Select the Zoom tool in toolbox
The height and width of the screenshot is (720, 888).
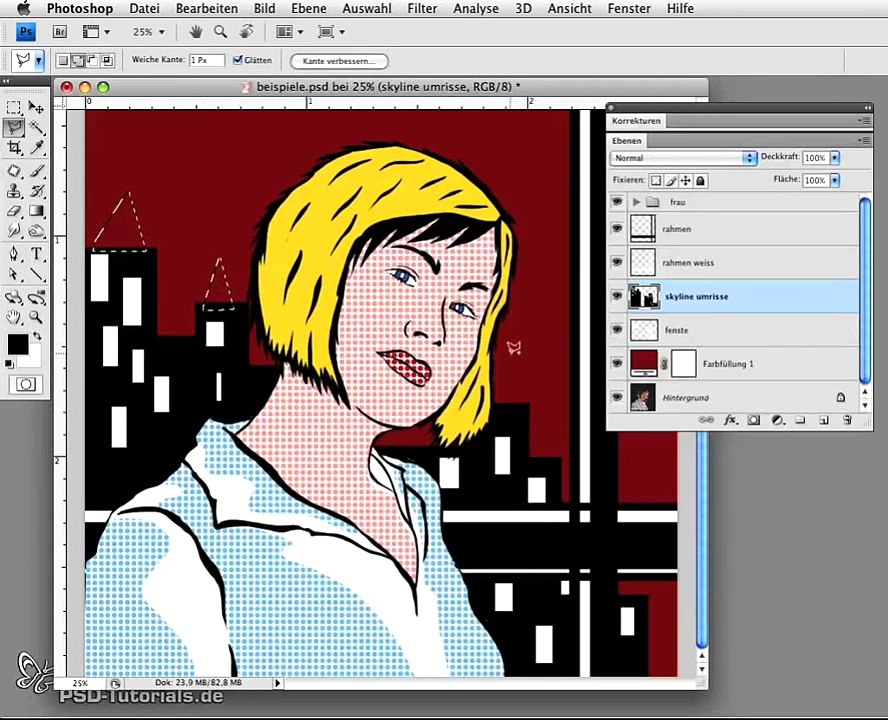(x=36, y=317)
